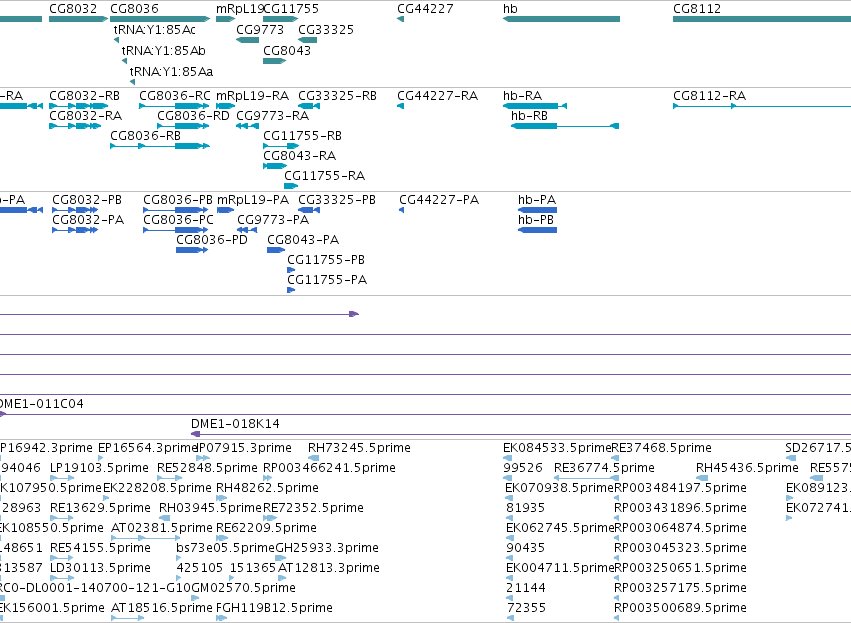The width and height of the screenshot is (851, 623).
Task: Open the CG8043-RA transcript
Action: pyautogui.click(x=275, y=166)
